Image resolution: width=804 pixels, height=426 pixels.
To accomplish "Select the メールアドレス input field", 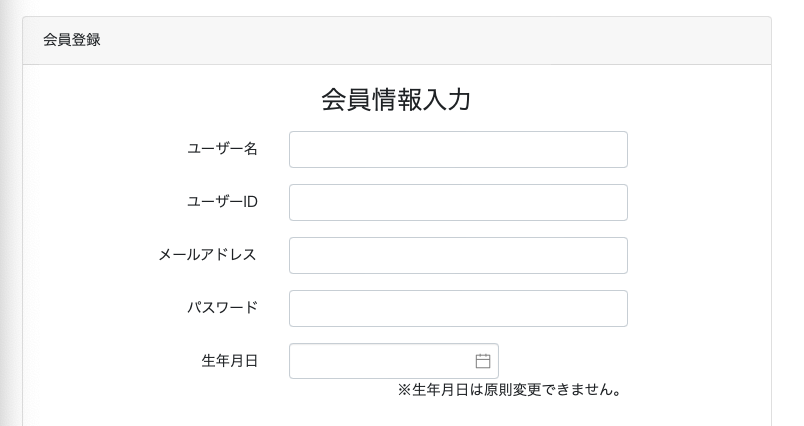I will 458,255.
